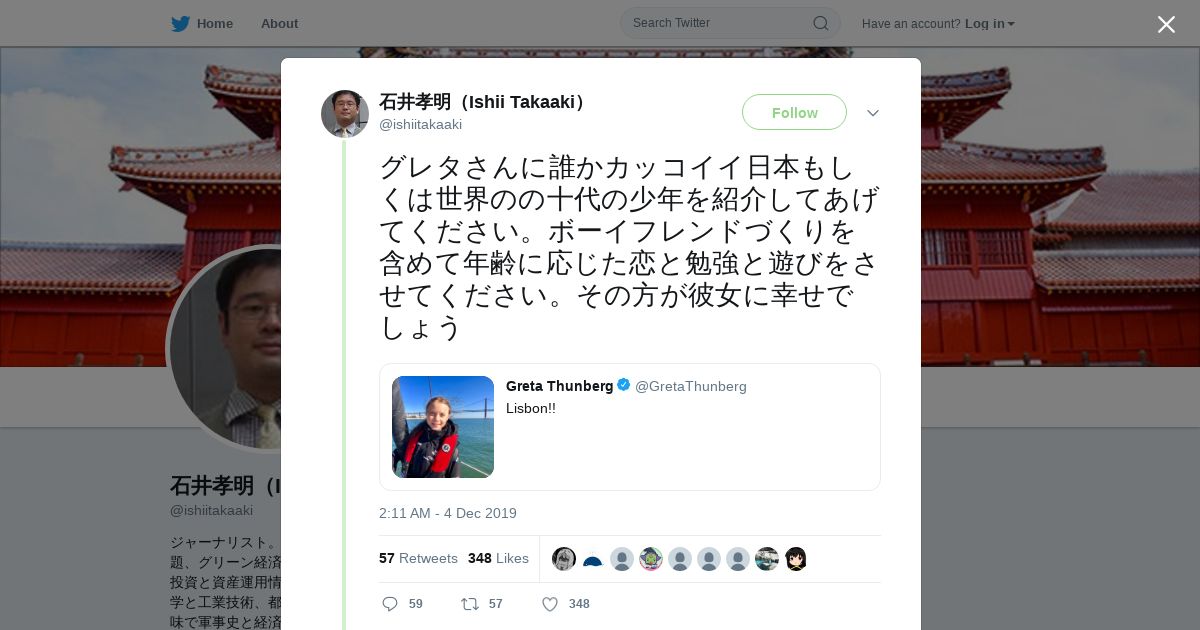
Task: Click the reply speech bubble icon
Action: [x=390, y=604]
